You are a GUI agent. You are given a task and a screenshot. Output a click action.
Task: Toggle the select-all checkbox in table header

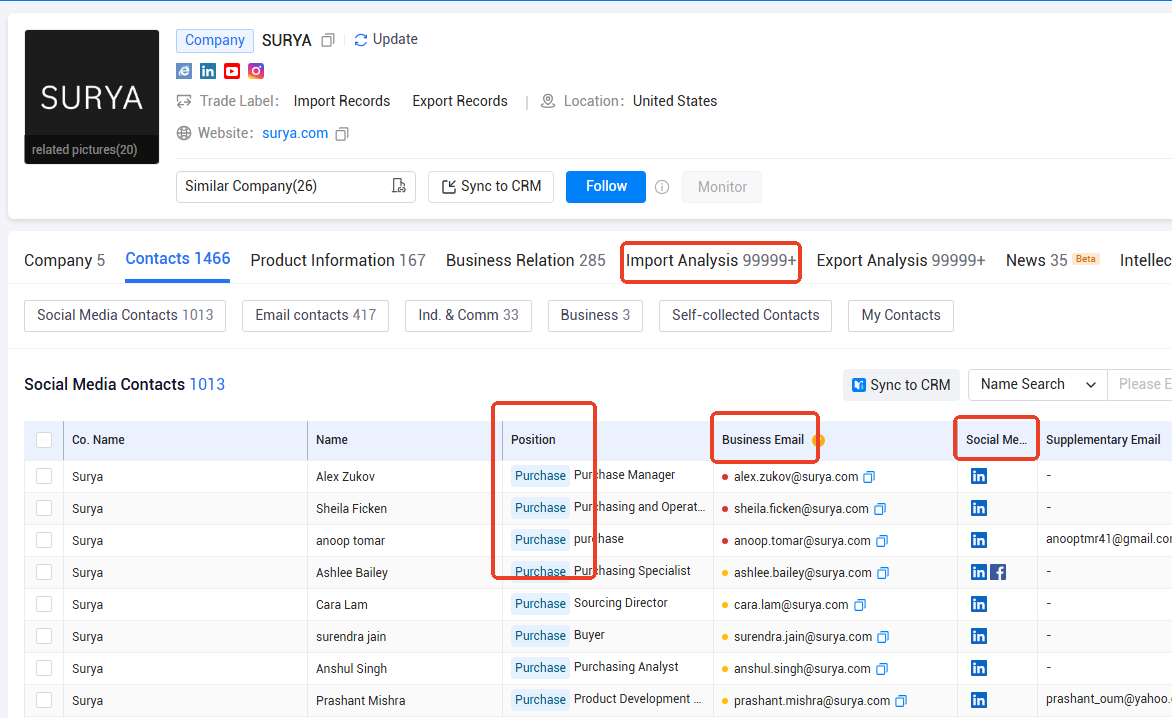point(44,440)
